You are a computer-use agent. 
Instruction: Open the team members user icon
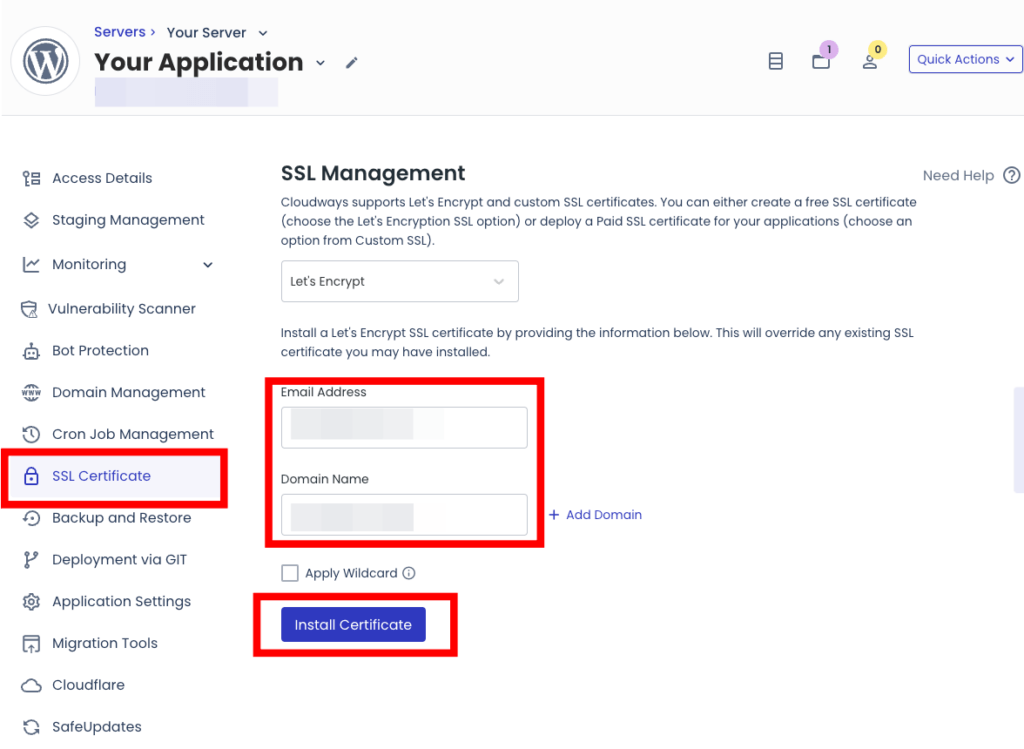[x=869, y=61]
